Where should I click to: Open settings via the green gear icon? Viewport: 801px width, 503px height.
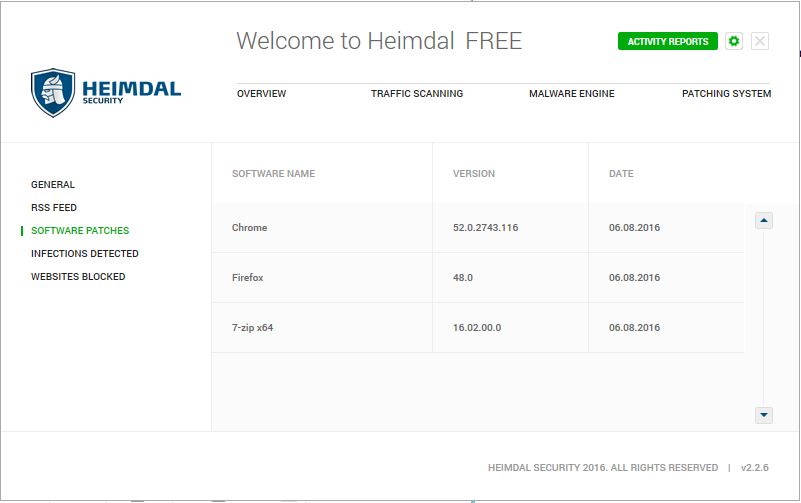(x=734, y=41)
